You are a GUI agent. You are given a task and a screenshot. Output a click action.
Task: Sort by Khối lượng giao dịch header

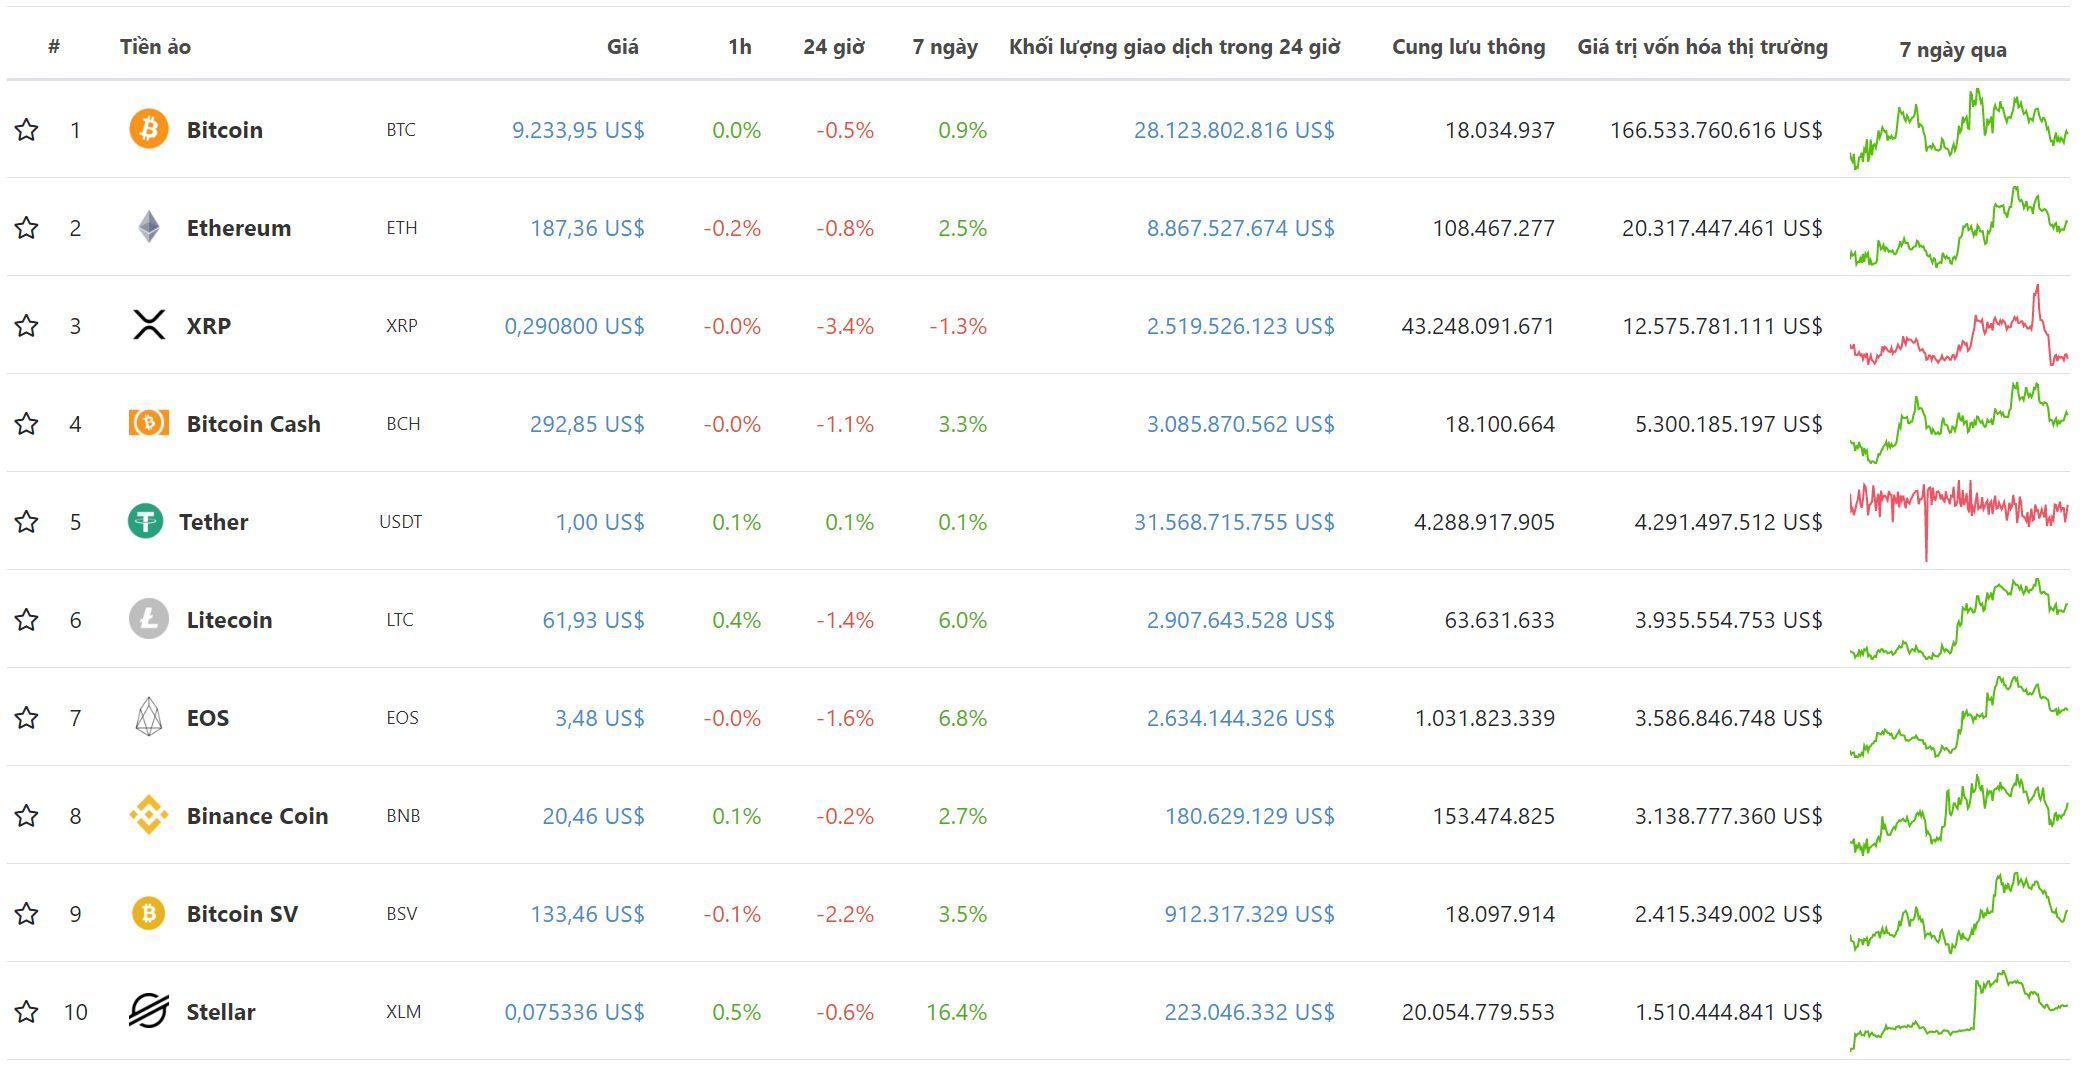coord(1175,47)
